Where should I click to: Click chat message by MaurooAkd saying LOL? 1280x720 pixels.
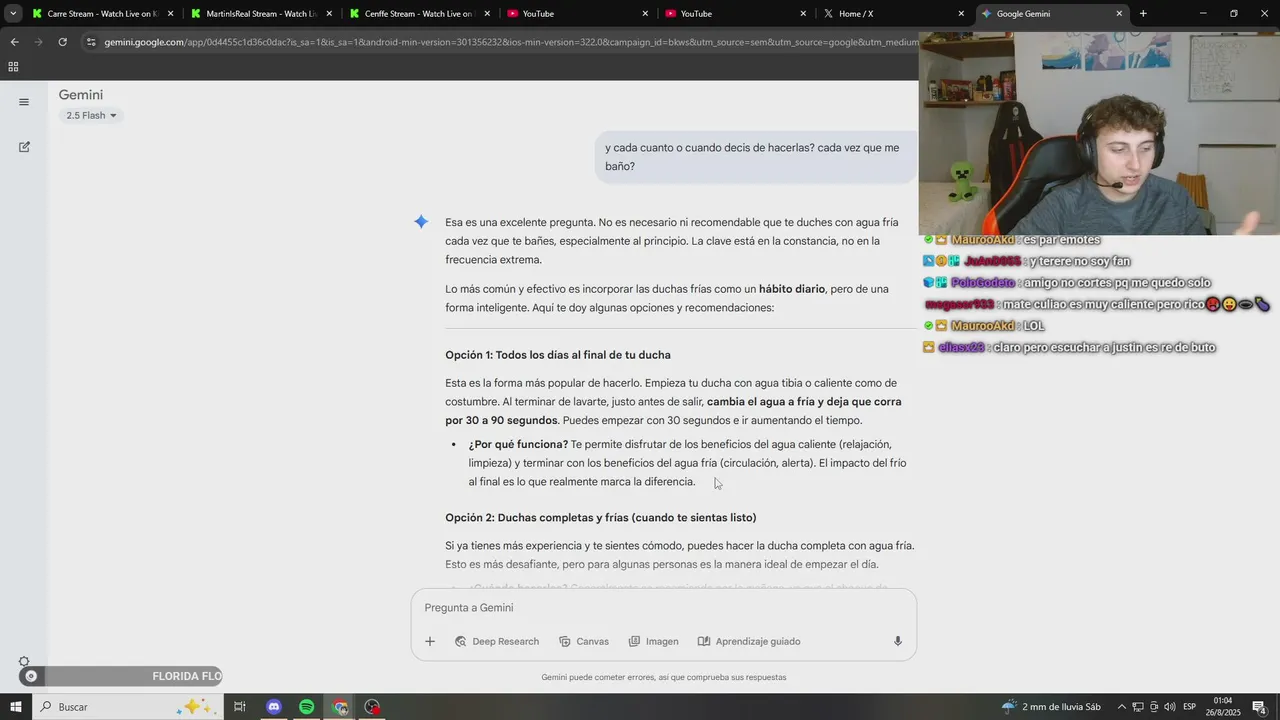pos(985,326)
